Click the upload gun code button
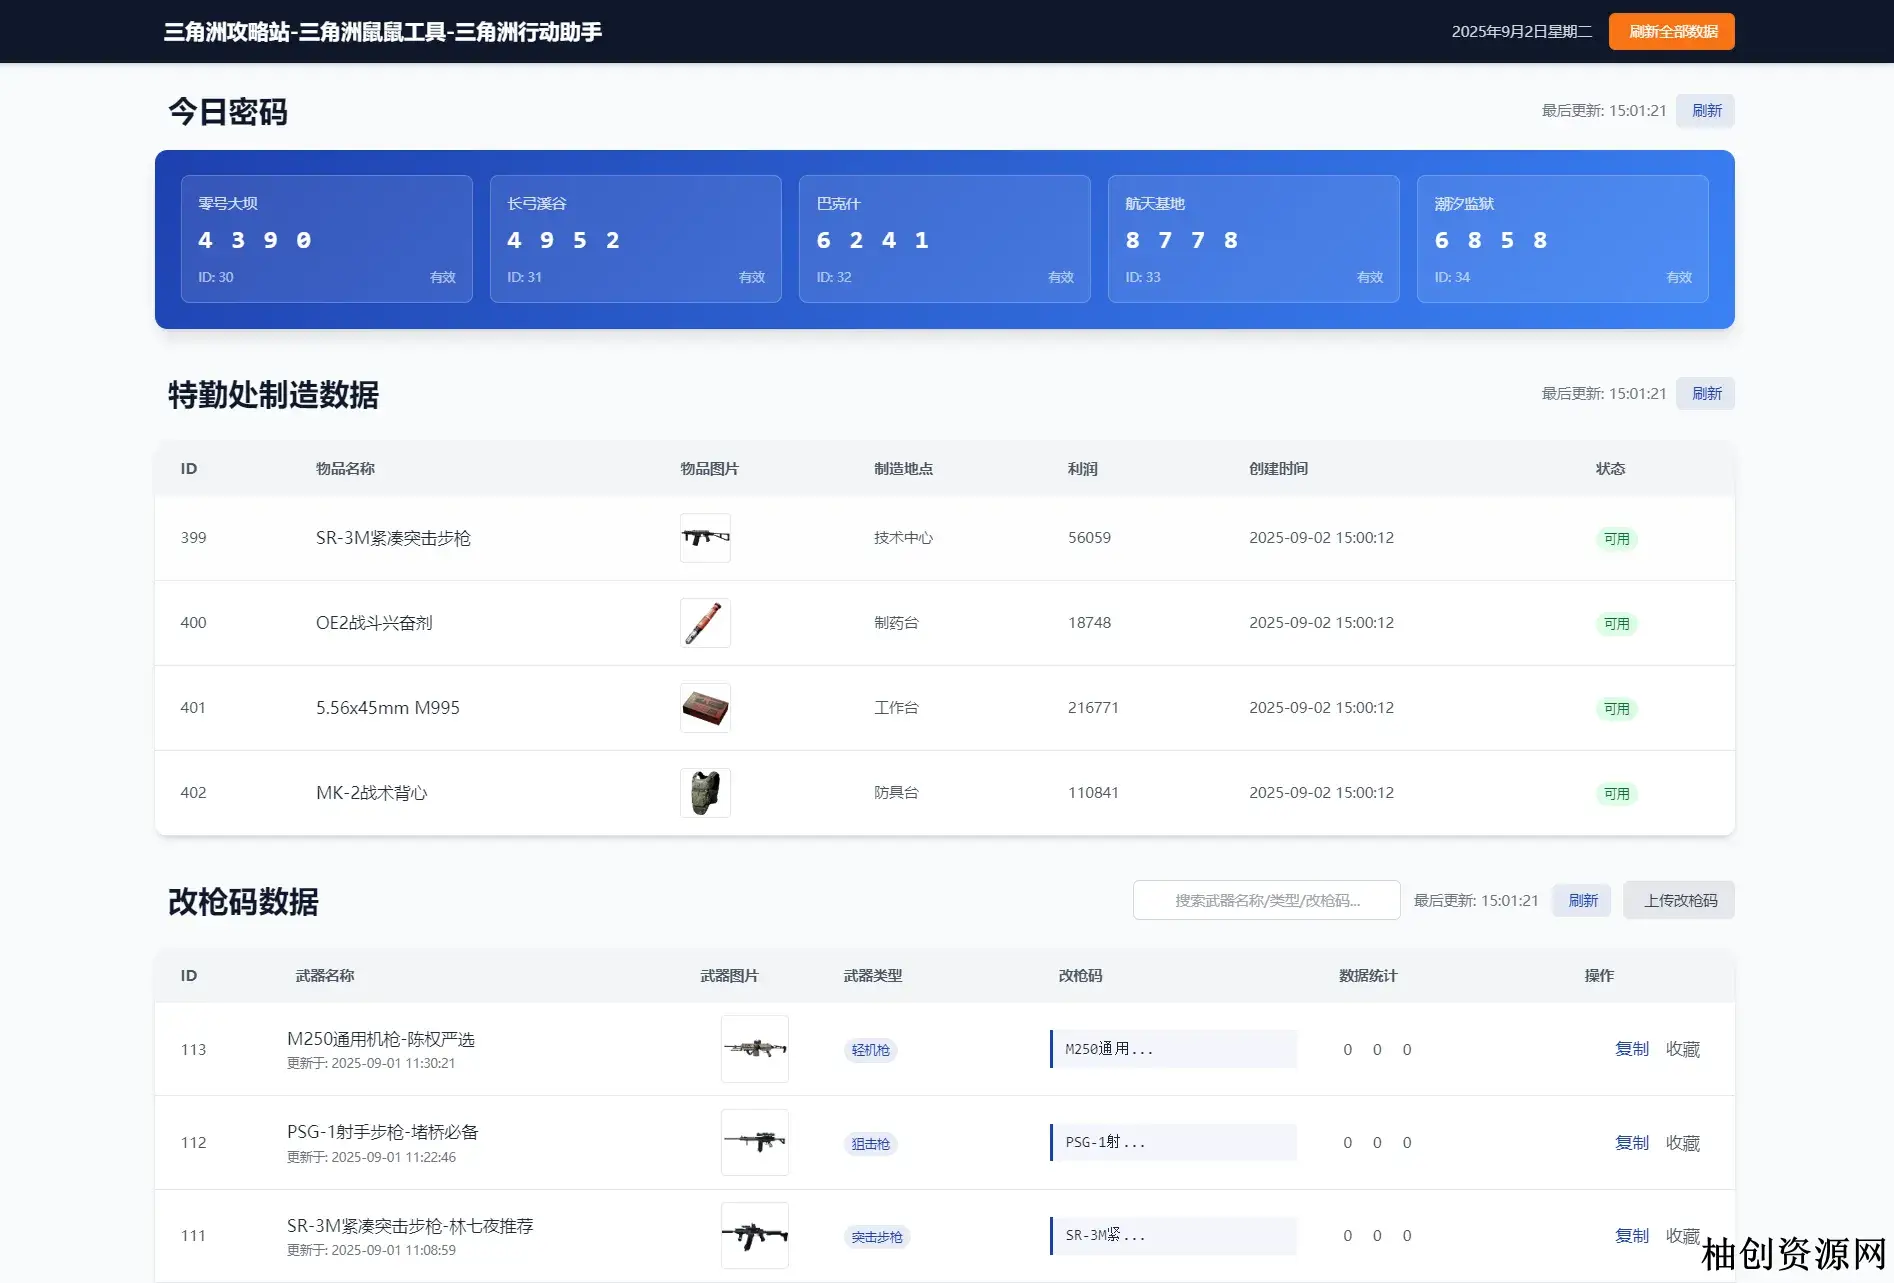This screenshot has height=1283, width=1894. point(1679,901)
